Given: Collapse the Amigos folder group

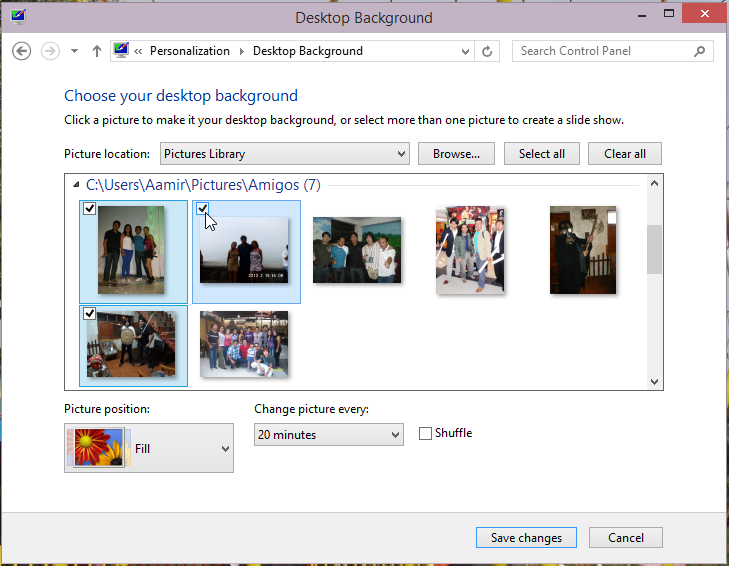Looking at the screenshot, I should (76, 185).
